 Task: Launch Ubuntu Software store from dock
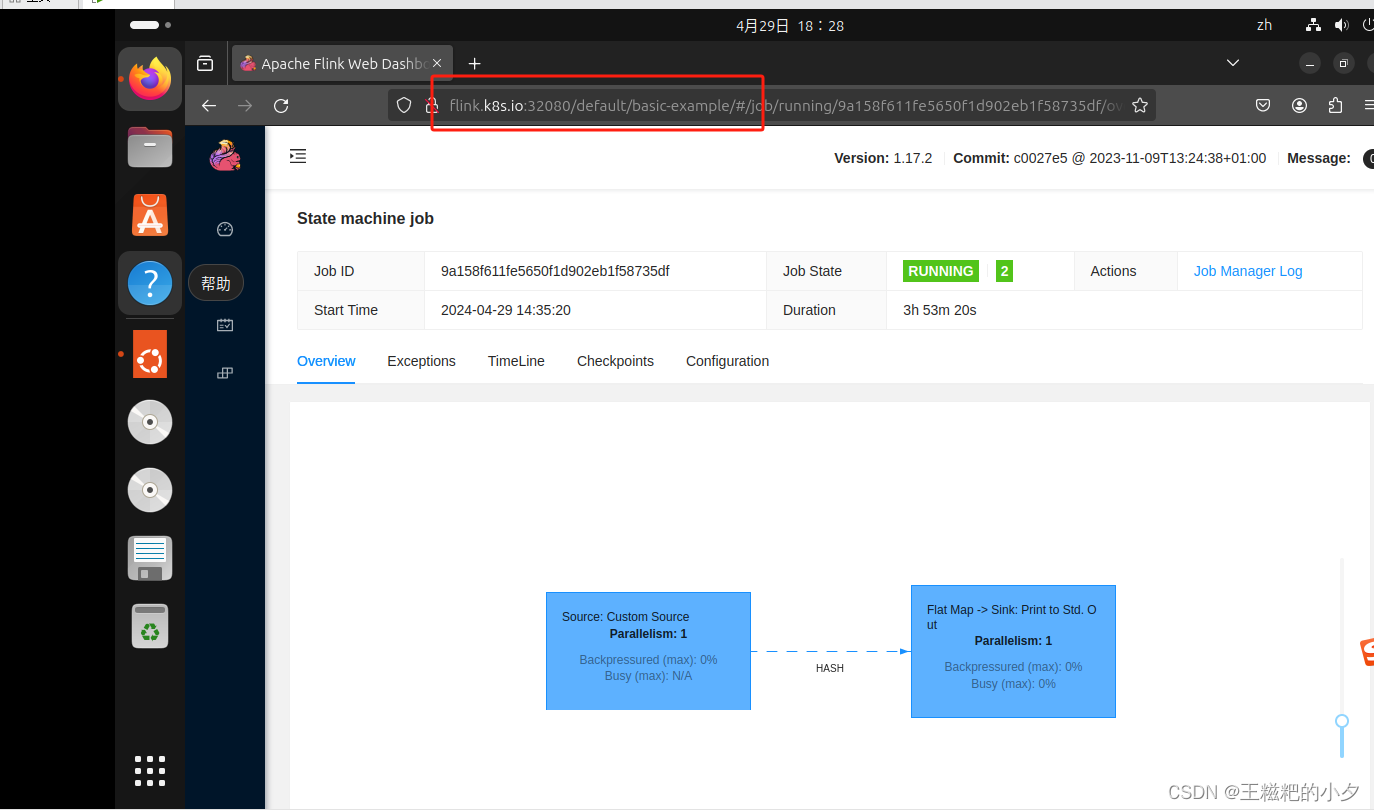coord(150,214)
